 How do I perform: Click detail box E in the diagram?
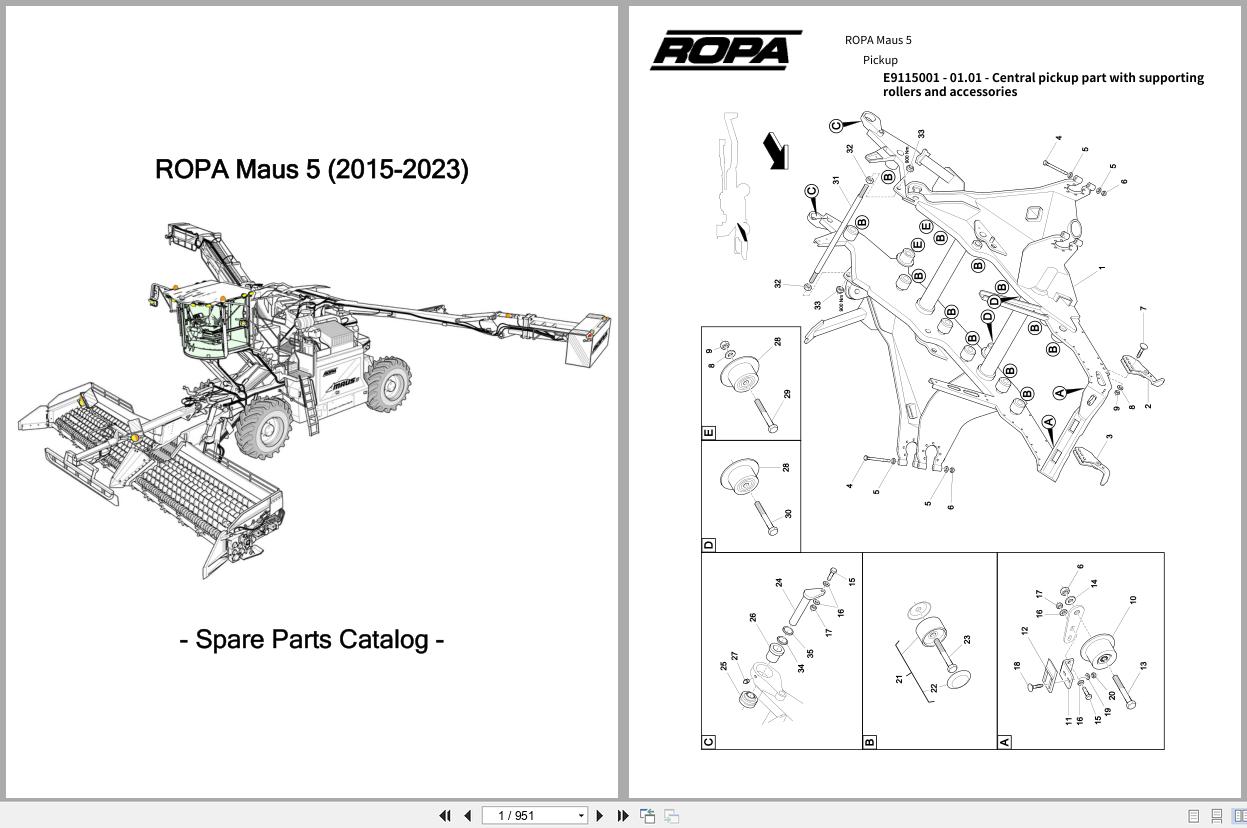point(751,383)
